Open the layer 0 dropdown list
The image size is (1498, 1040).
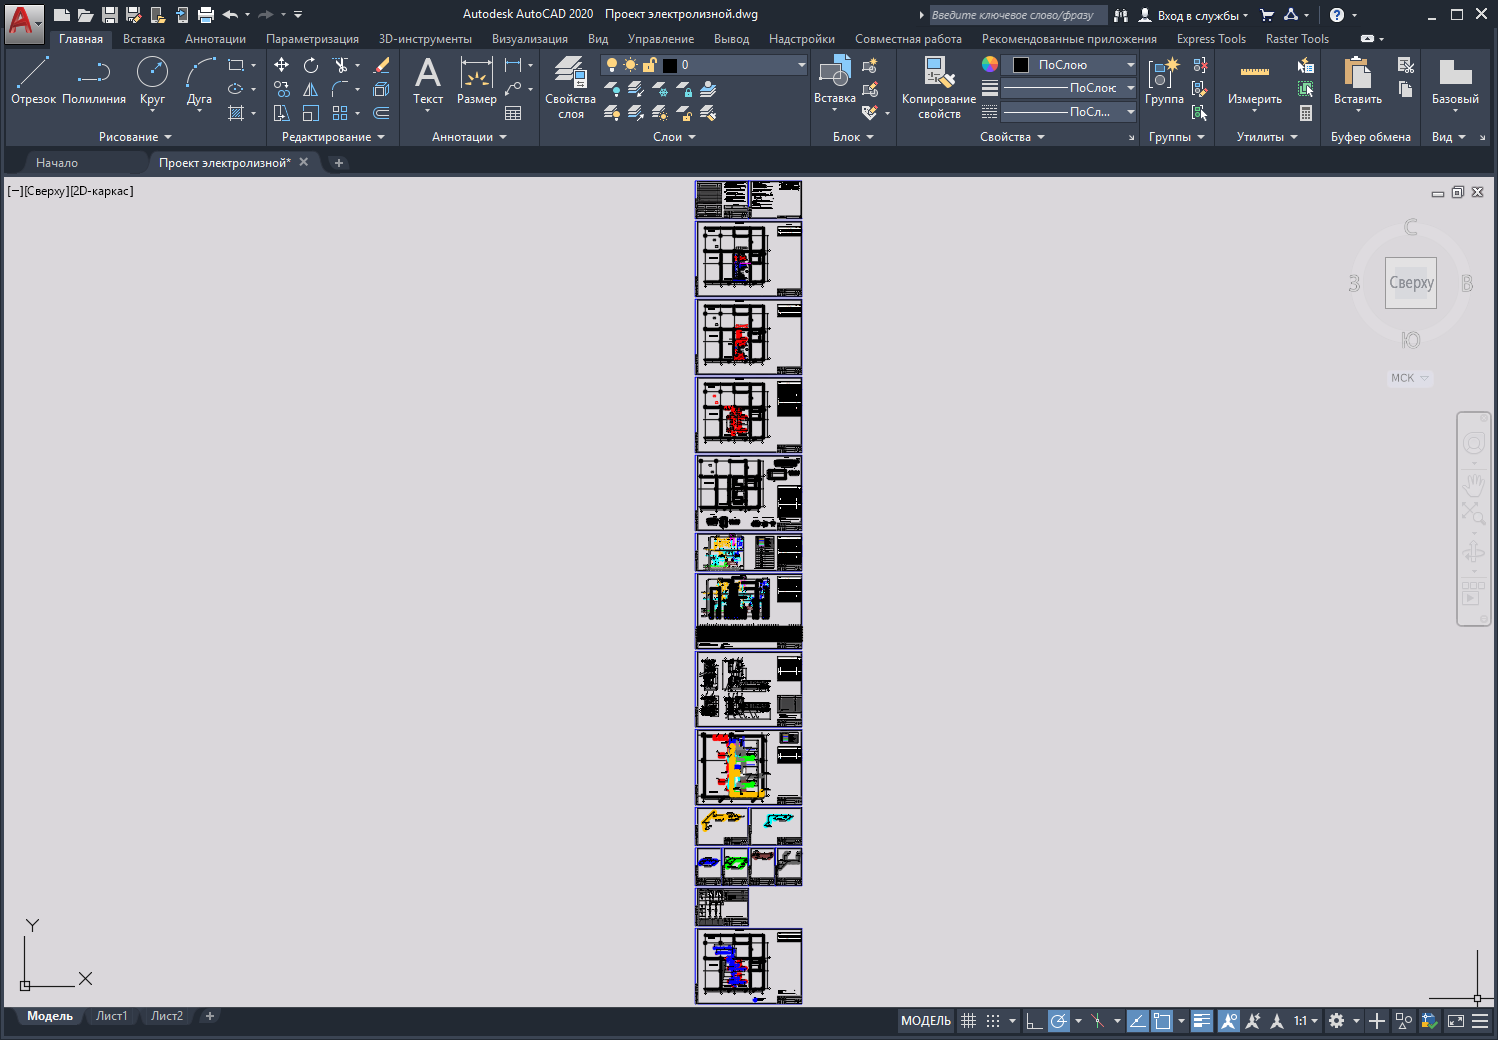click(x=801, y=65)
